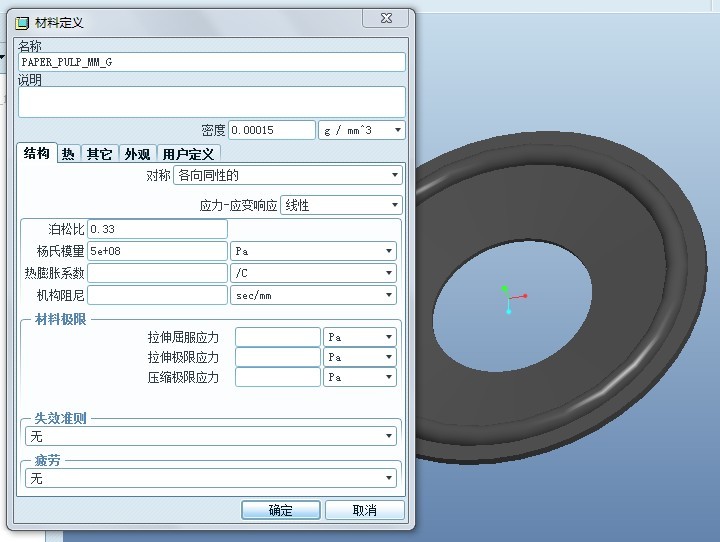Screen dimensions: 720x542
Task: Open the 对称 dropdown showing 各向同性的
Action: click(288, 175)
